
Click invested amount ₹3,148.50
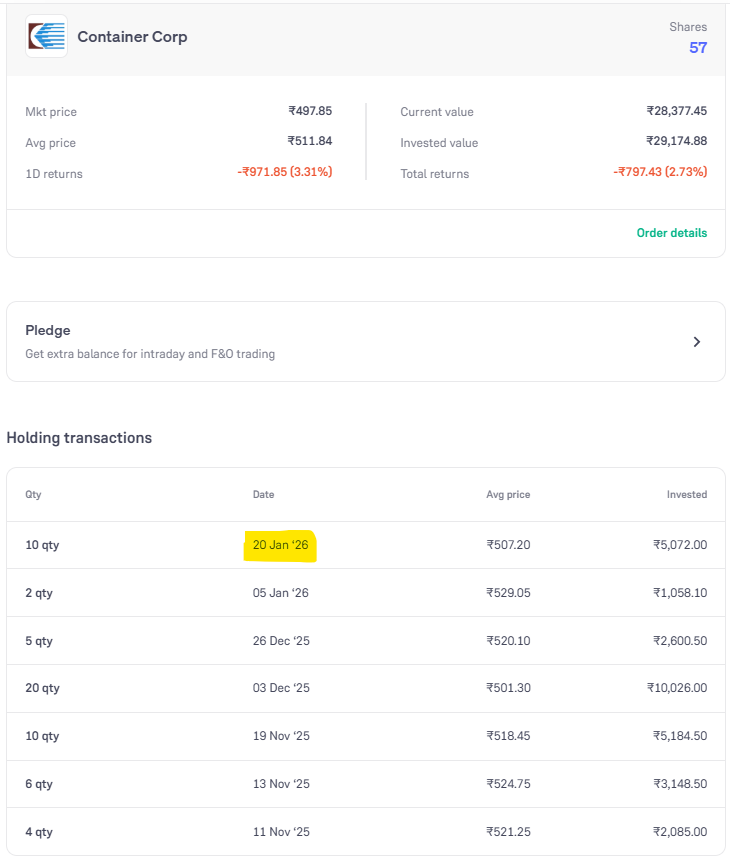(x=679, y=784)
